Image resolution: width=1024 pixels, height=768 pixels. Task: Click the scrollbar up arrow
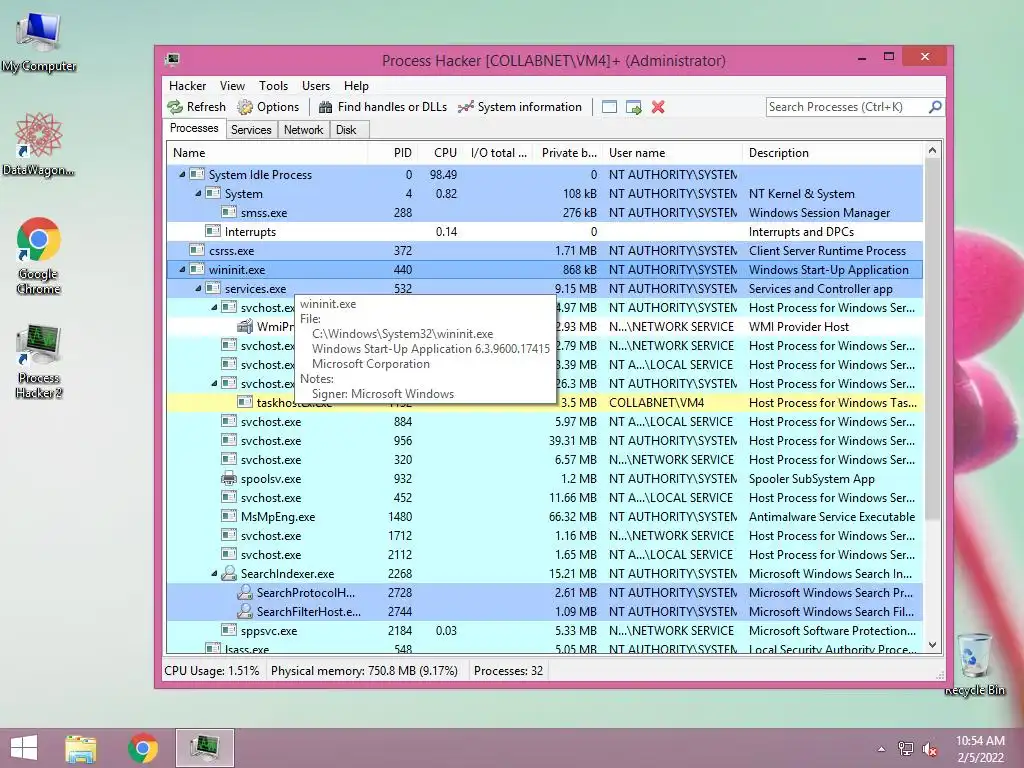pyautogui.click(x=933, y=151)
